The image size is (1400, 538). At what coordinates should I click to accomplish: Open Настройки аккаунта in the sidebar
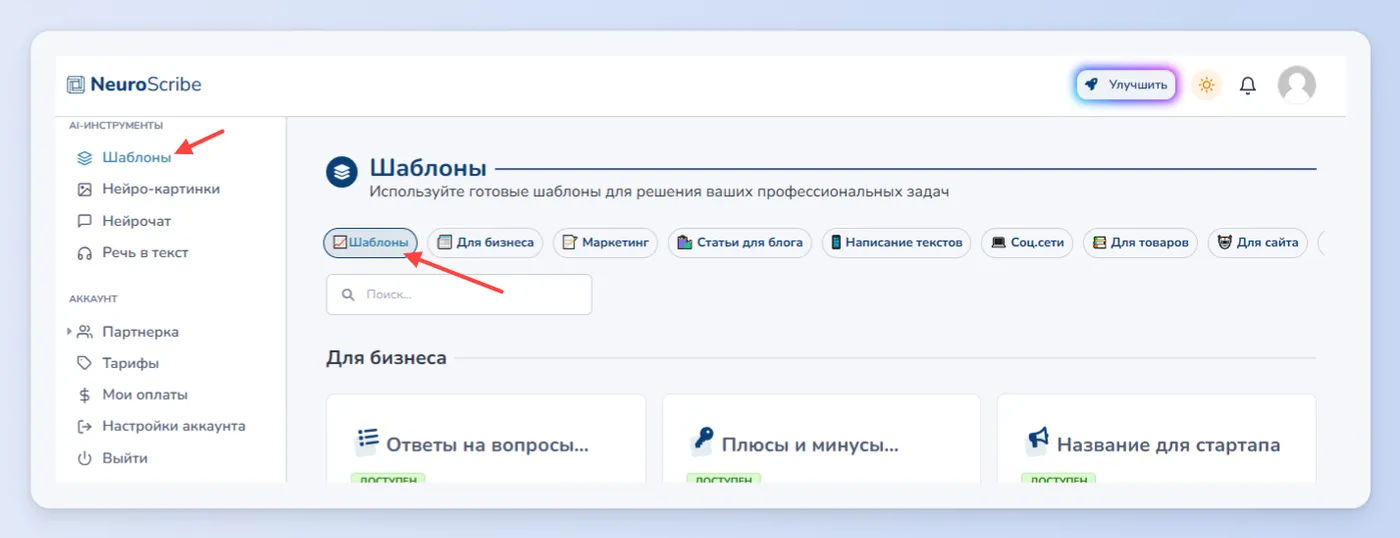click(x=160, y=426)
